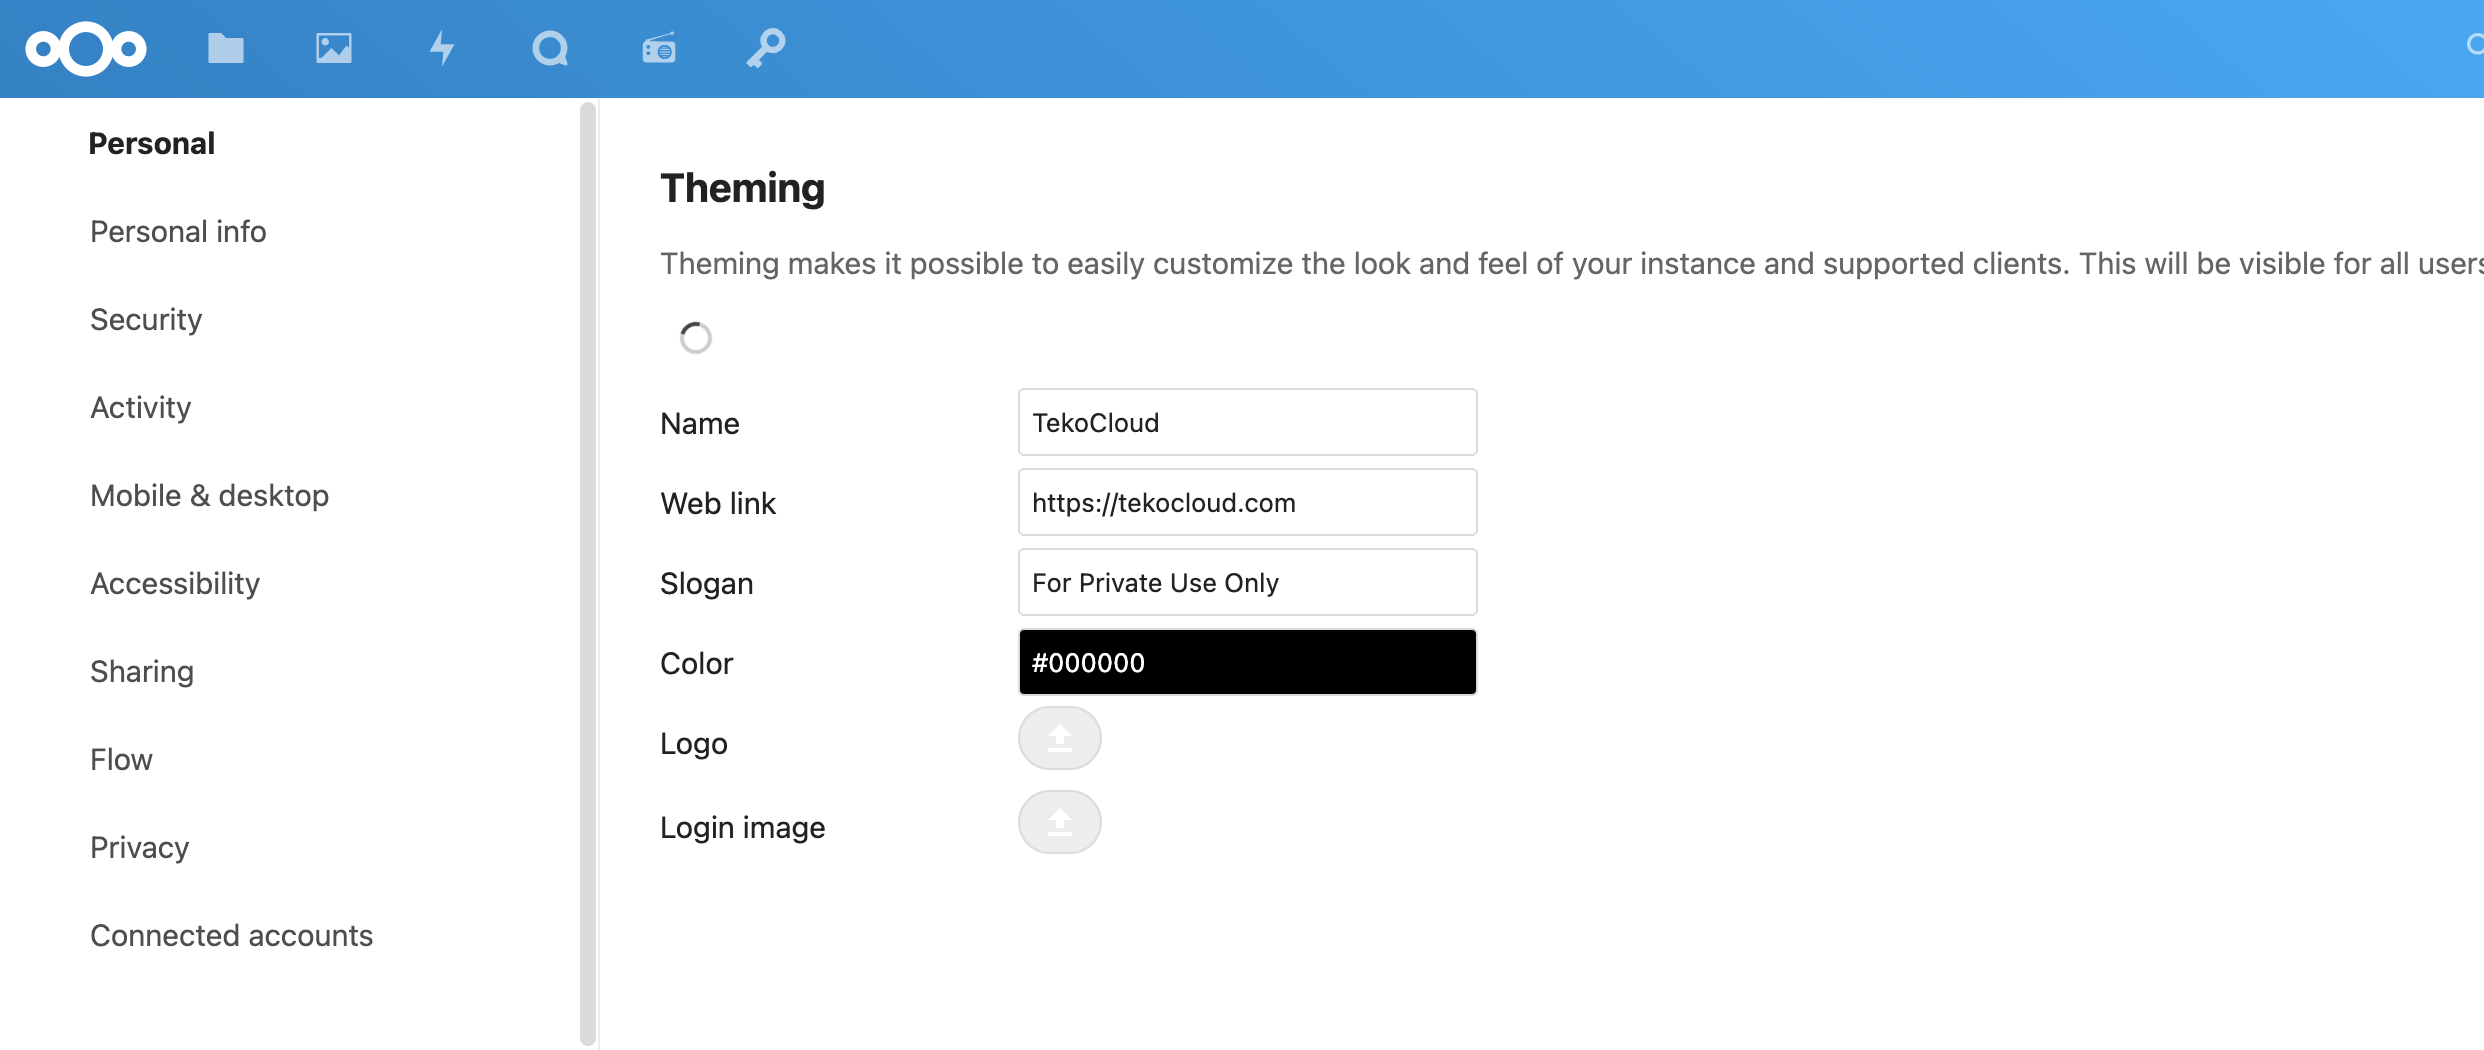The height and width of the screenshot is (1050, 2484).
Task: Upload a new Login image
Action: (1060, 822)
